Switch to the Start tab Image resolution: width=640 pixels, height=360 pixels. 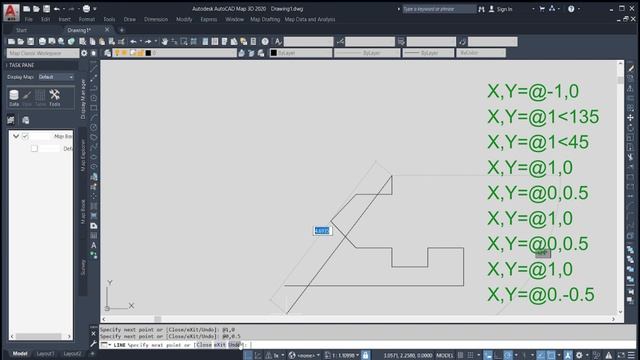click(22, 30)
